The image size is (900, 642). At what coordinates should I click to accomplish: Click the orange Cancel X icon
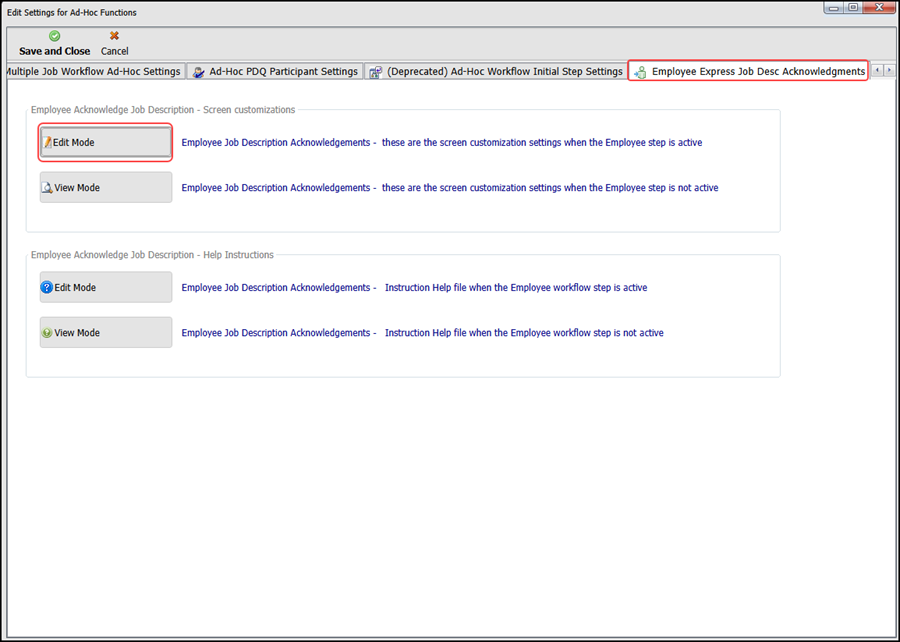tap(114, 36)
